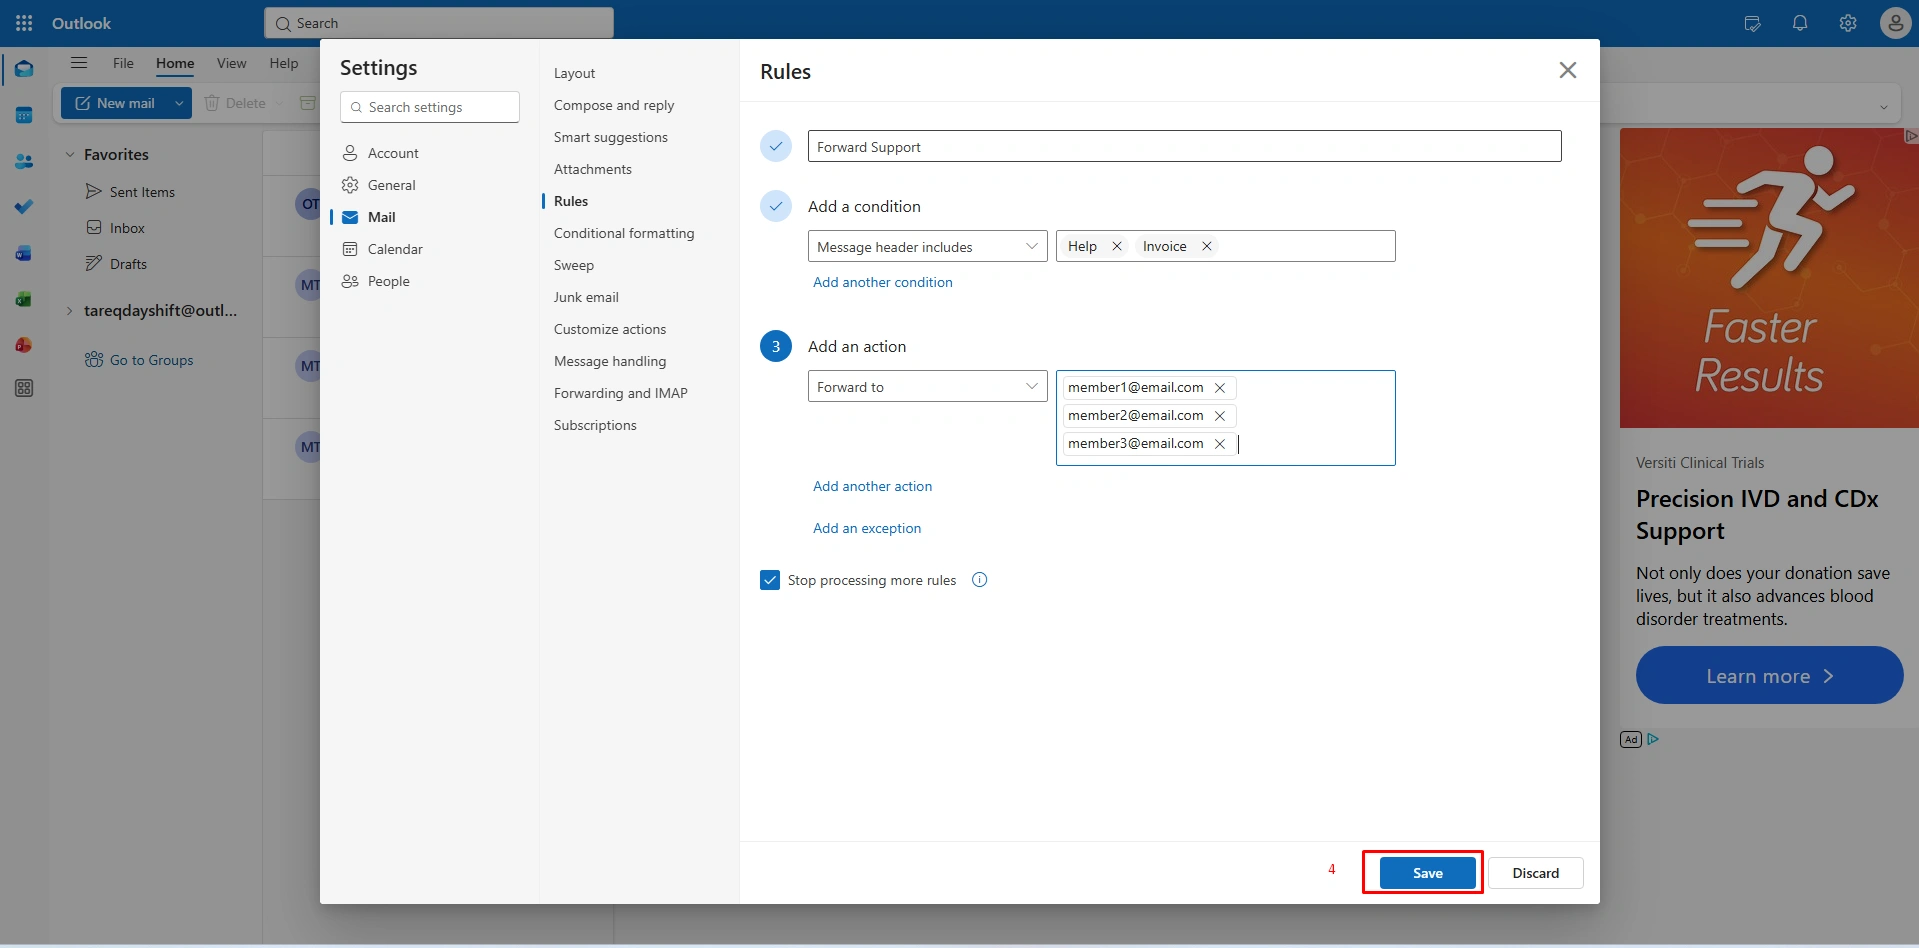Go to Conditional formatting settings
Viewport: 1919px width, 948px height.
[x=624, y=233]
